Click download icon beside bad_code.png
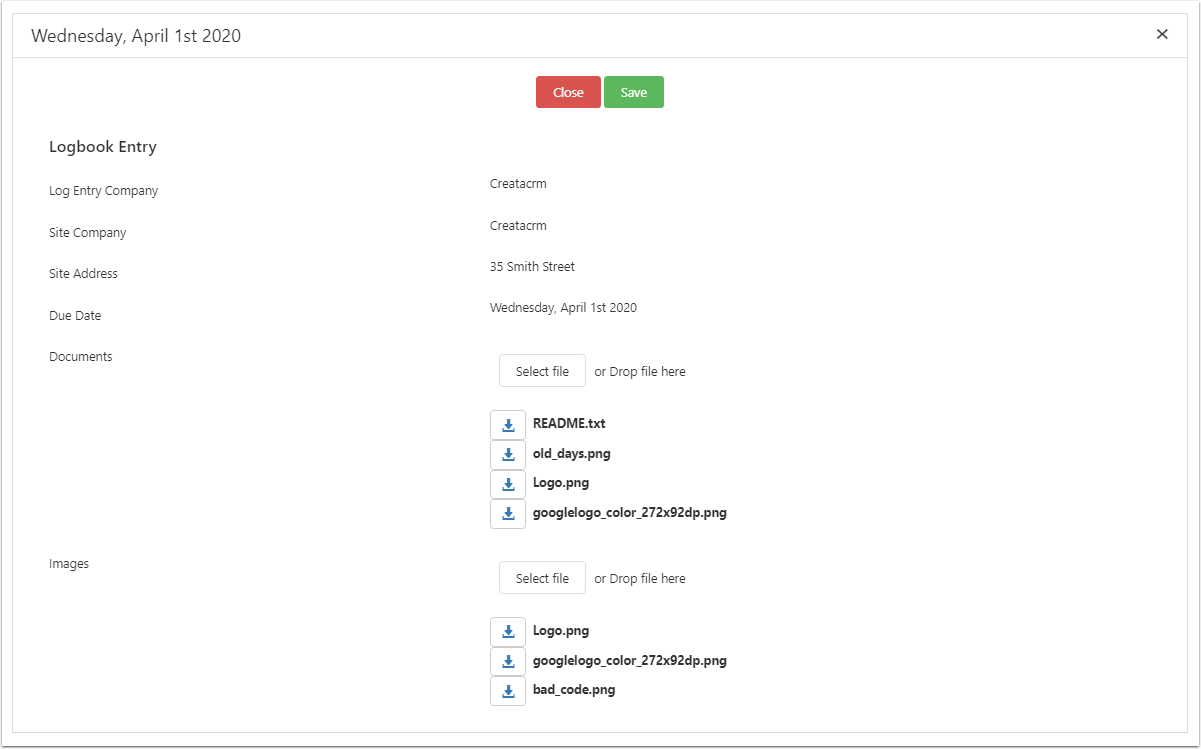This screenshot has height=749, width=1201. (508, 691)
